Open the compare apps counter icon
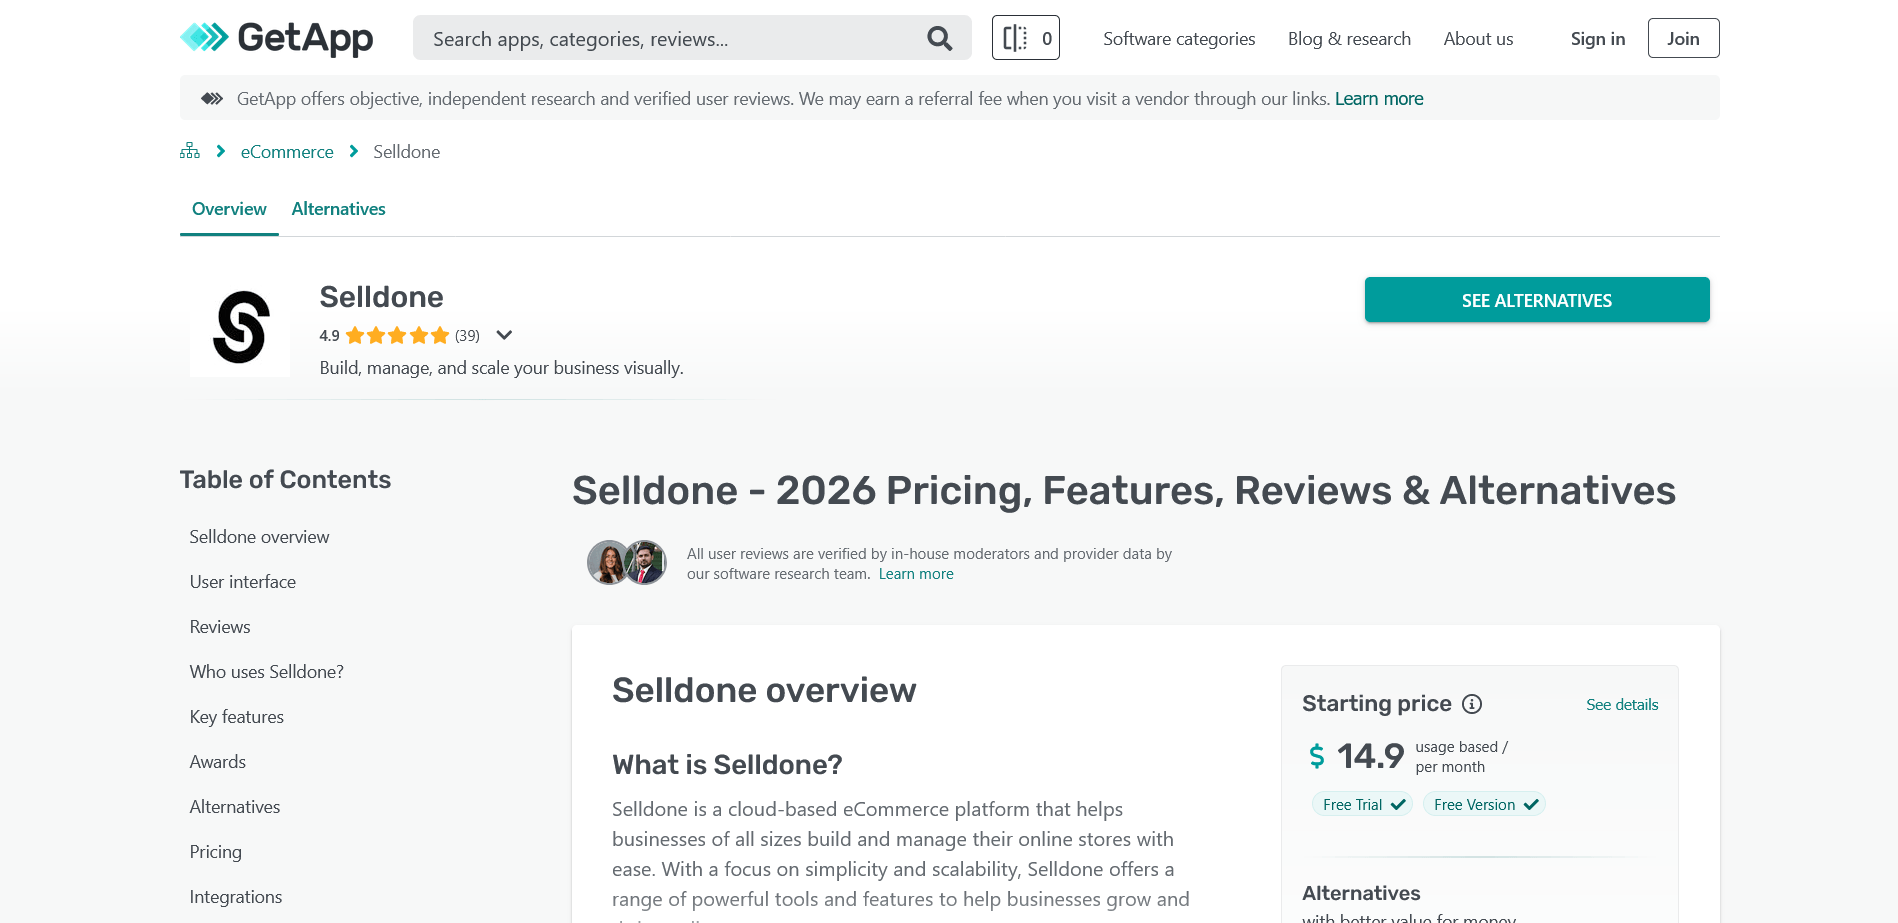Viewport: 1898px width, 923px height. pos(1026,38)
